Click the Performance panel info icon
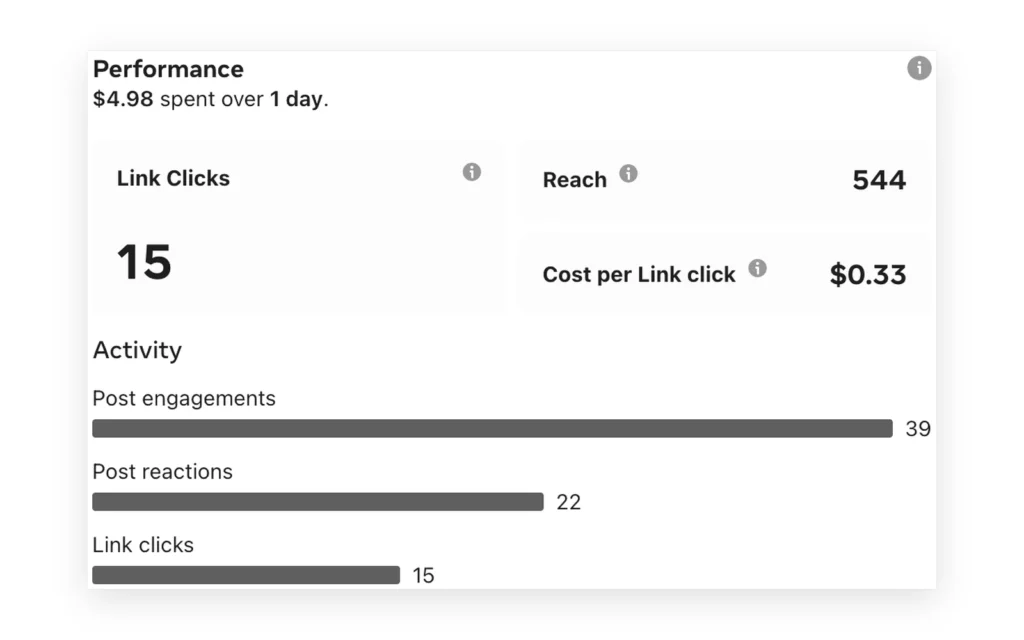This screenshot has height=640, width=1024. pyautogui.click(x=919, y=68)
